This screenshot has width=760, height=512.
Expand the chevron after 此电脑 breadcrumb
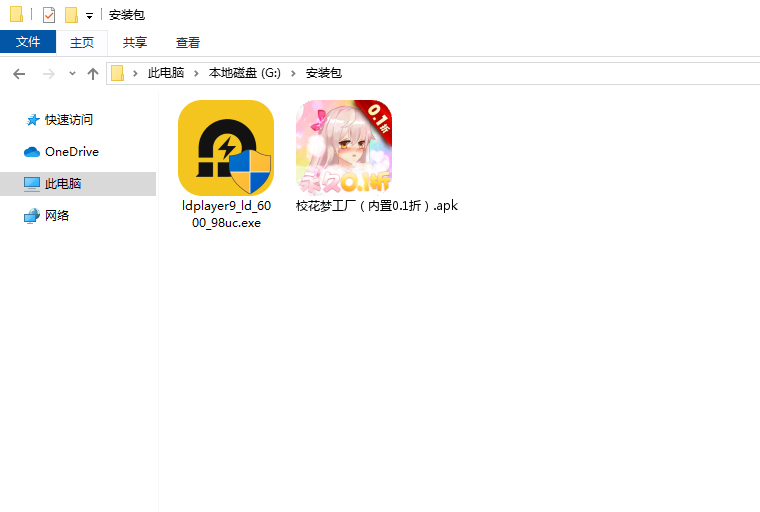coord(196,73)
